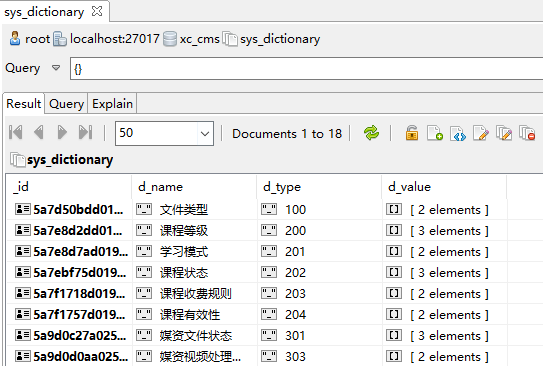Click the collection icon beside bold sys_dictionary heading
Image resolution: width=543 pixels, height=366 pixels.
pyautogui.click(x=18, y=159)
